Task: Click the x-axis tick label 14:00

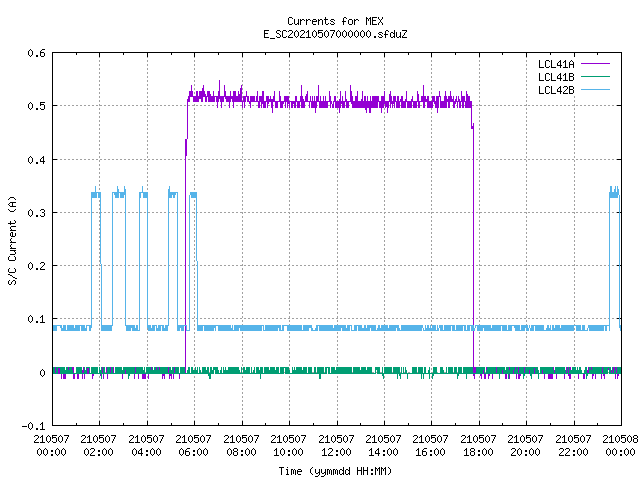Action: point(383,452)
